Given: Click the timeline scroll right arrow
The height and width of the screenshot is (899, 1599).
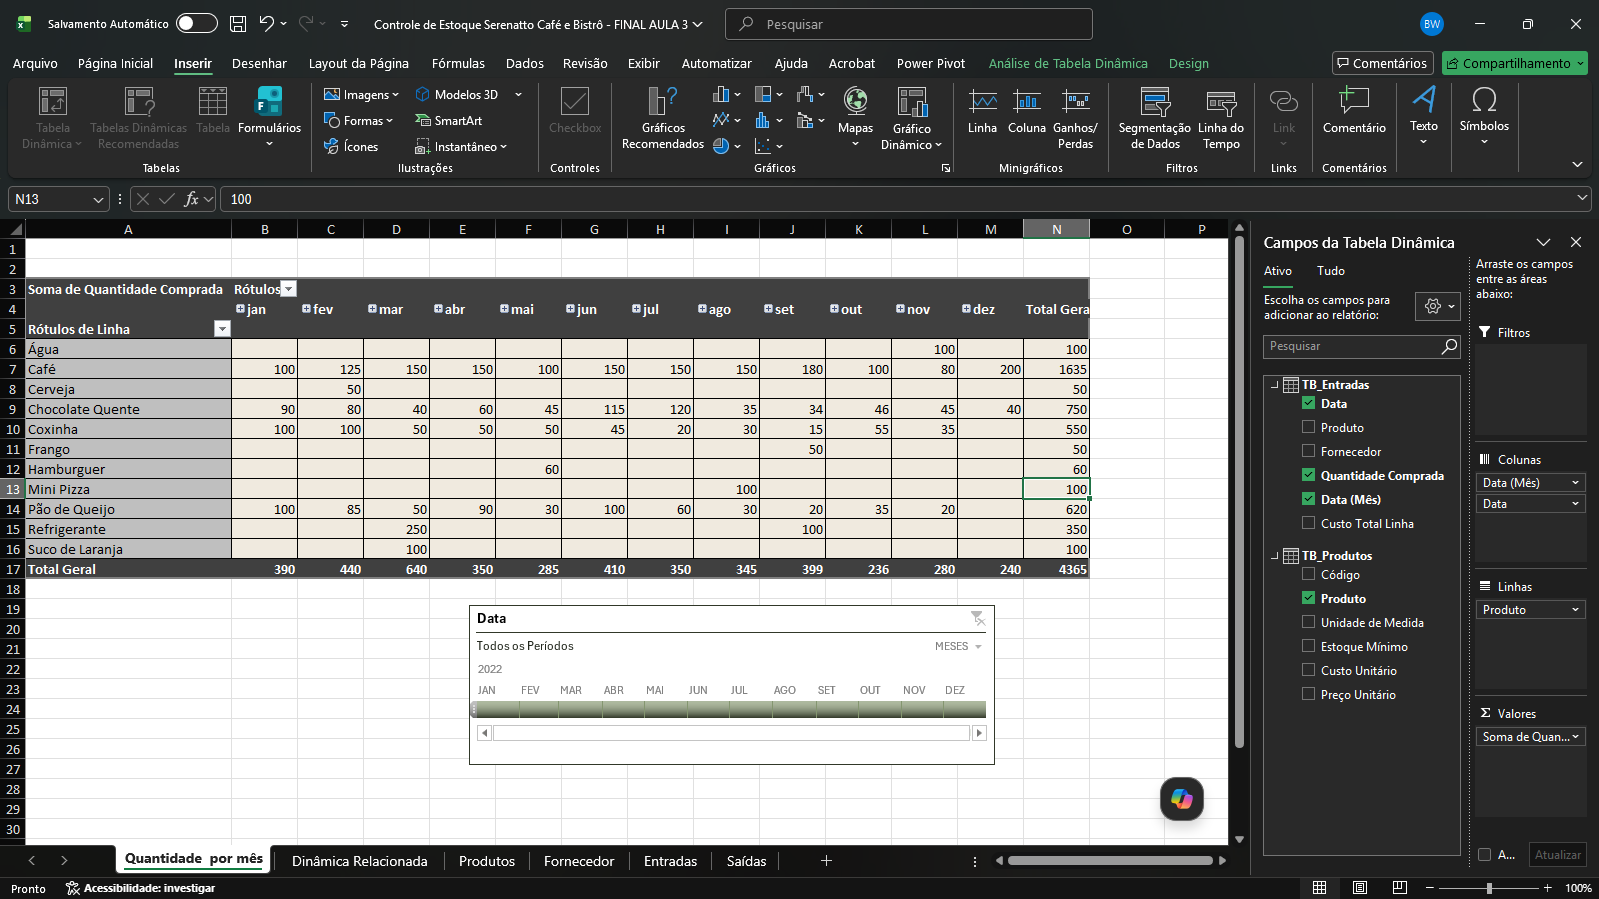Looking at the screenshot, I should pos(979,733).
